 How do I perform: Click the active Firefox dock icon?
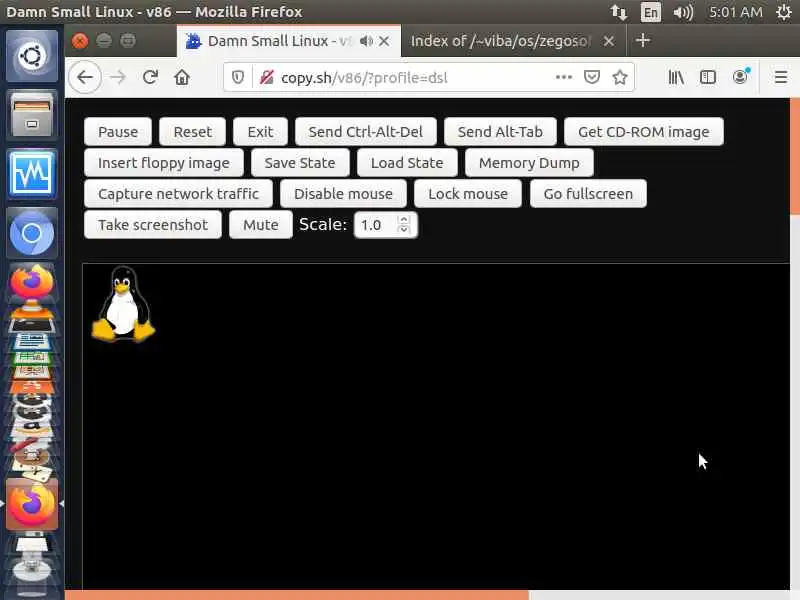pos(32,504)
